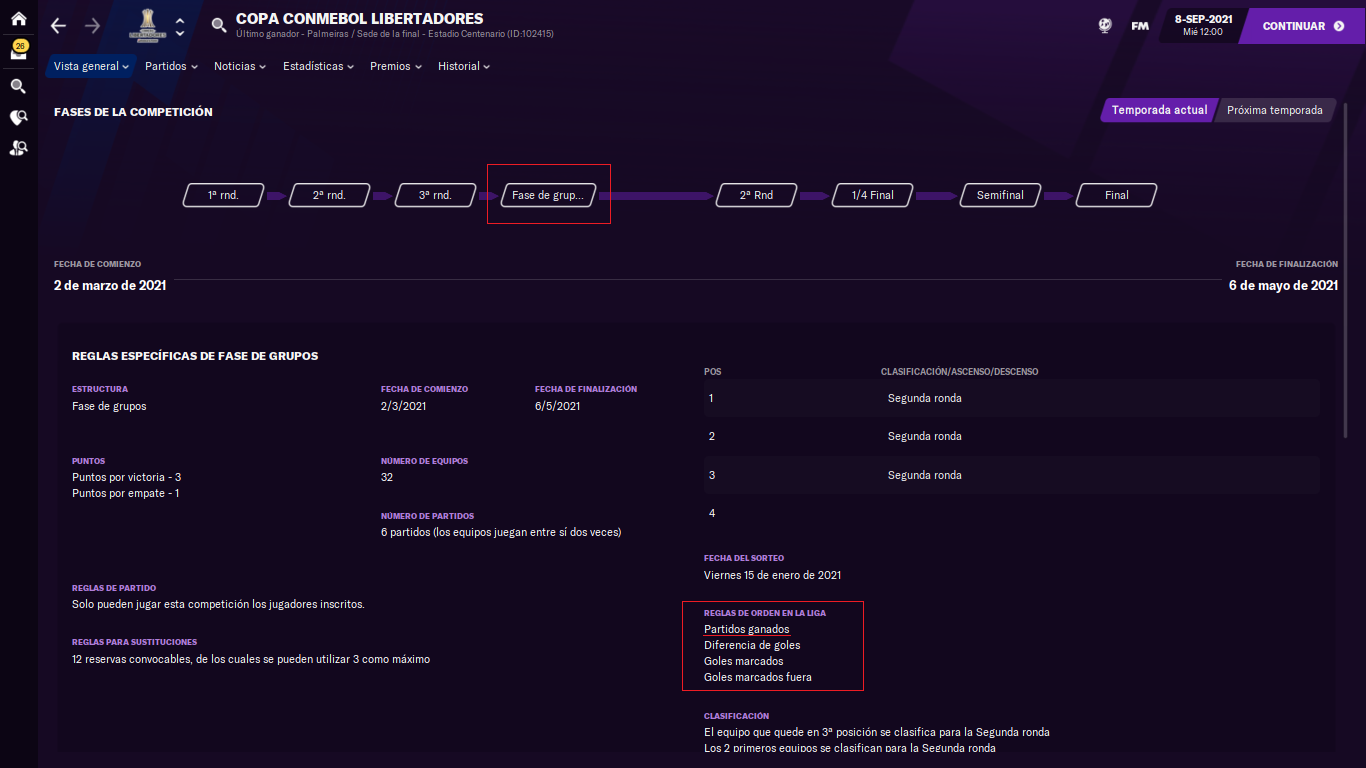
Task: Select the 2ª Rnd knockout stage
Action: point(756,195)
